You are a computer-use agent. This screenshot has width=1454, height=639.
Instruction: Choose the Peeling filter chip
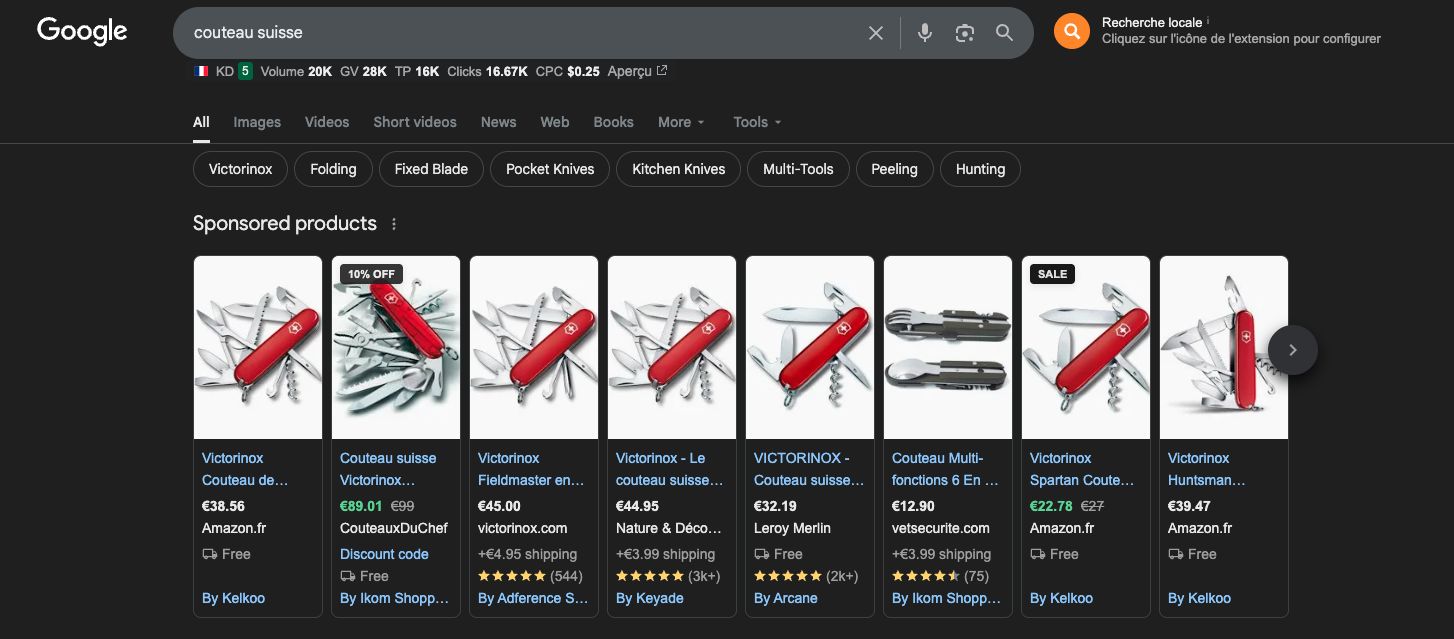[894, 169]
